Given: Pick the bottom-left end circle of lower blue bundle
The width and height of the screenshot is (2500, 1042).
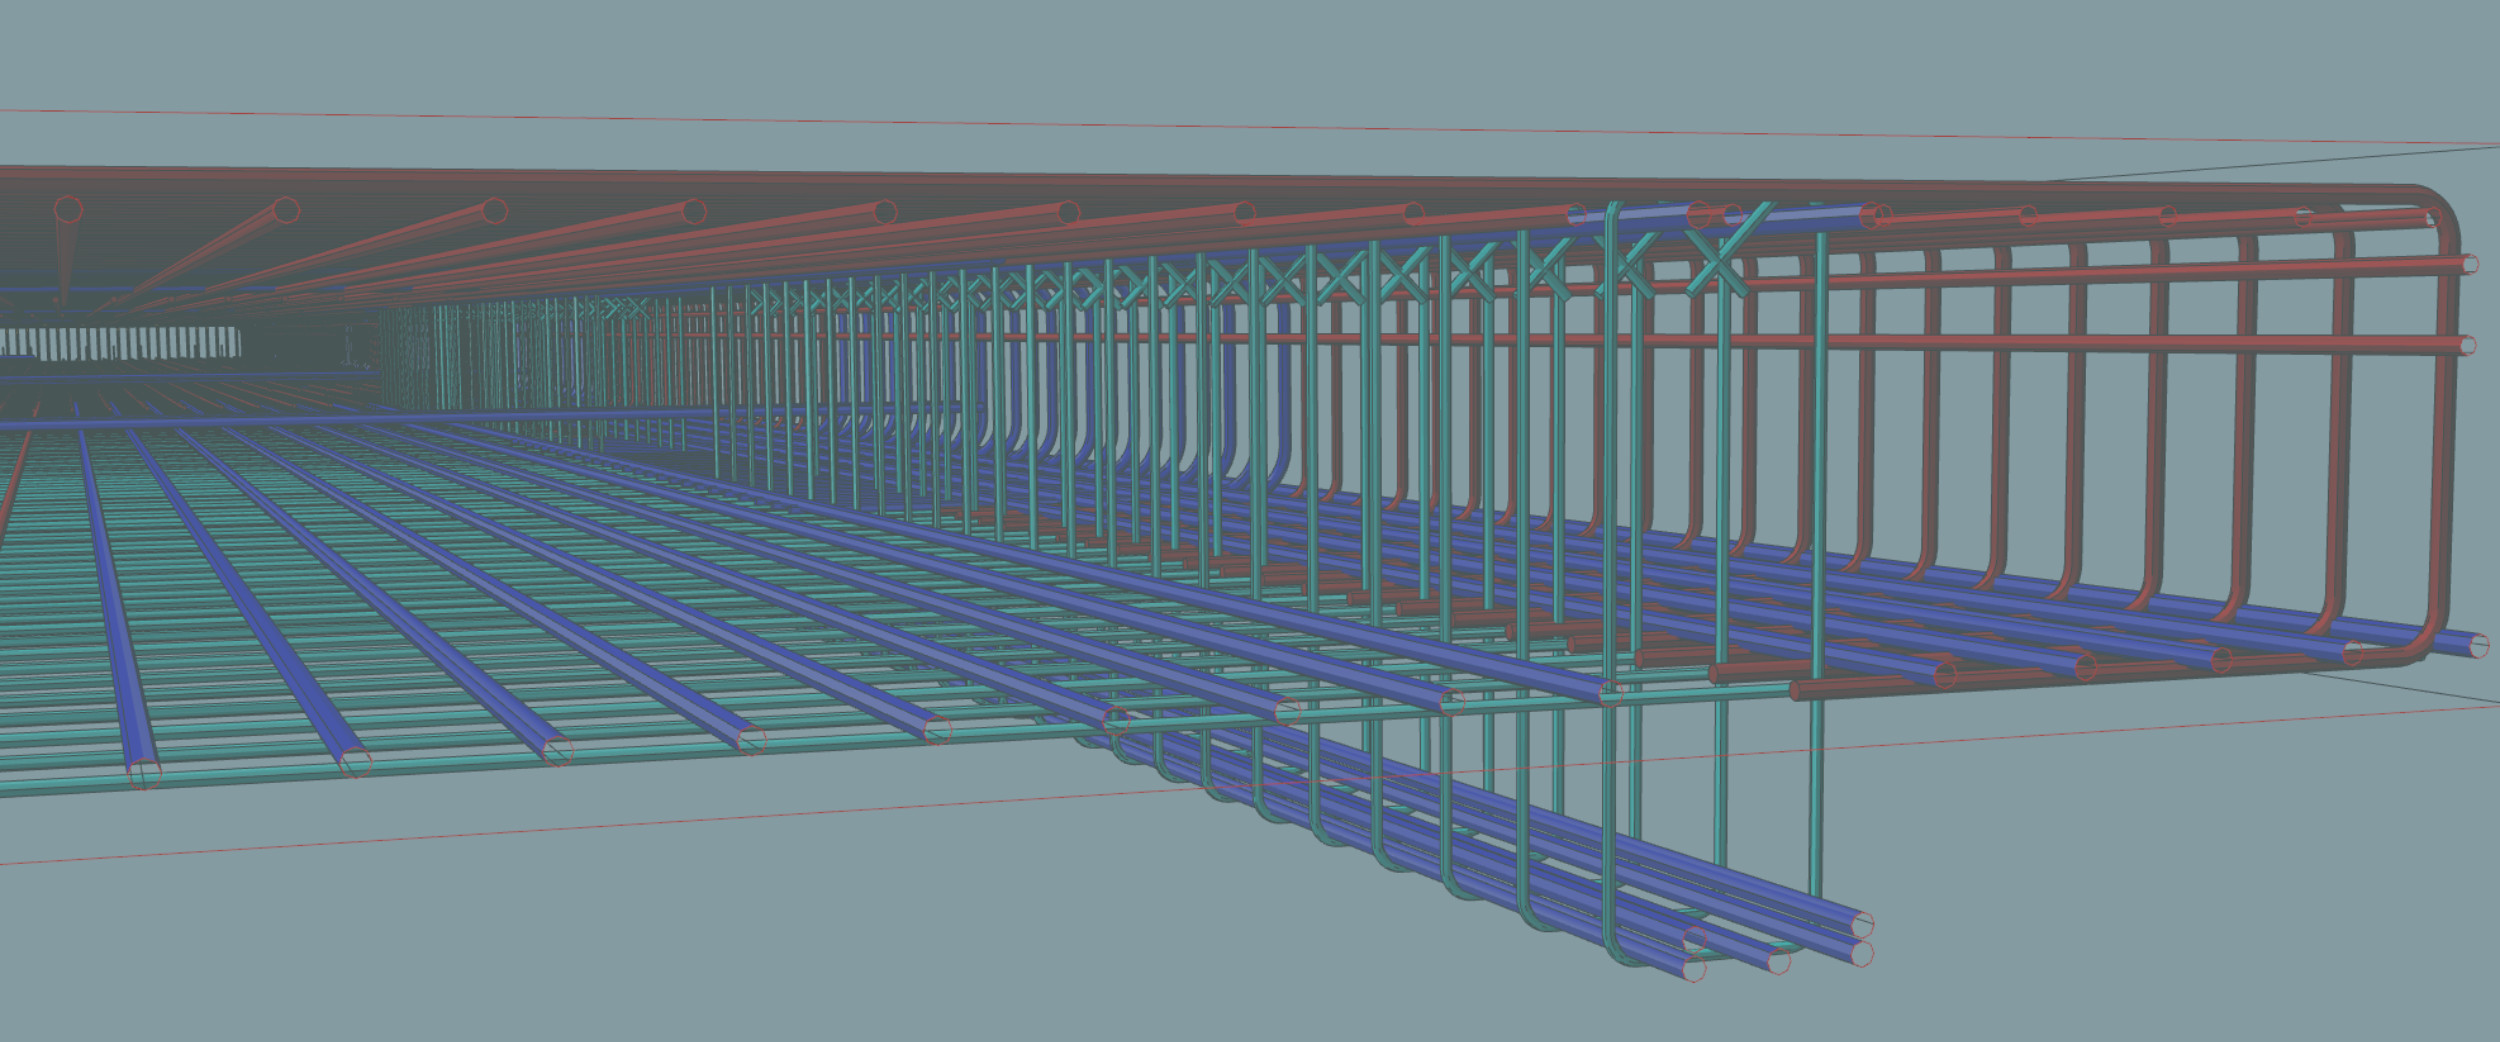Looking at the screenshot, I should 1692,968.
